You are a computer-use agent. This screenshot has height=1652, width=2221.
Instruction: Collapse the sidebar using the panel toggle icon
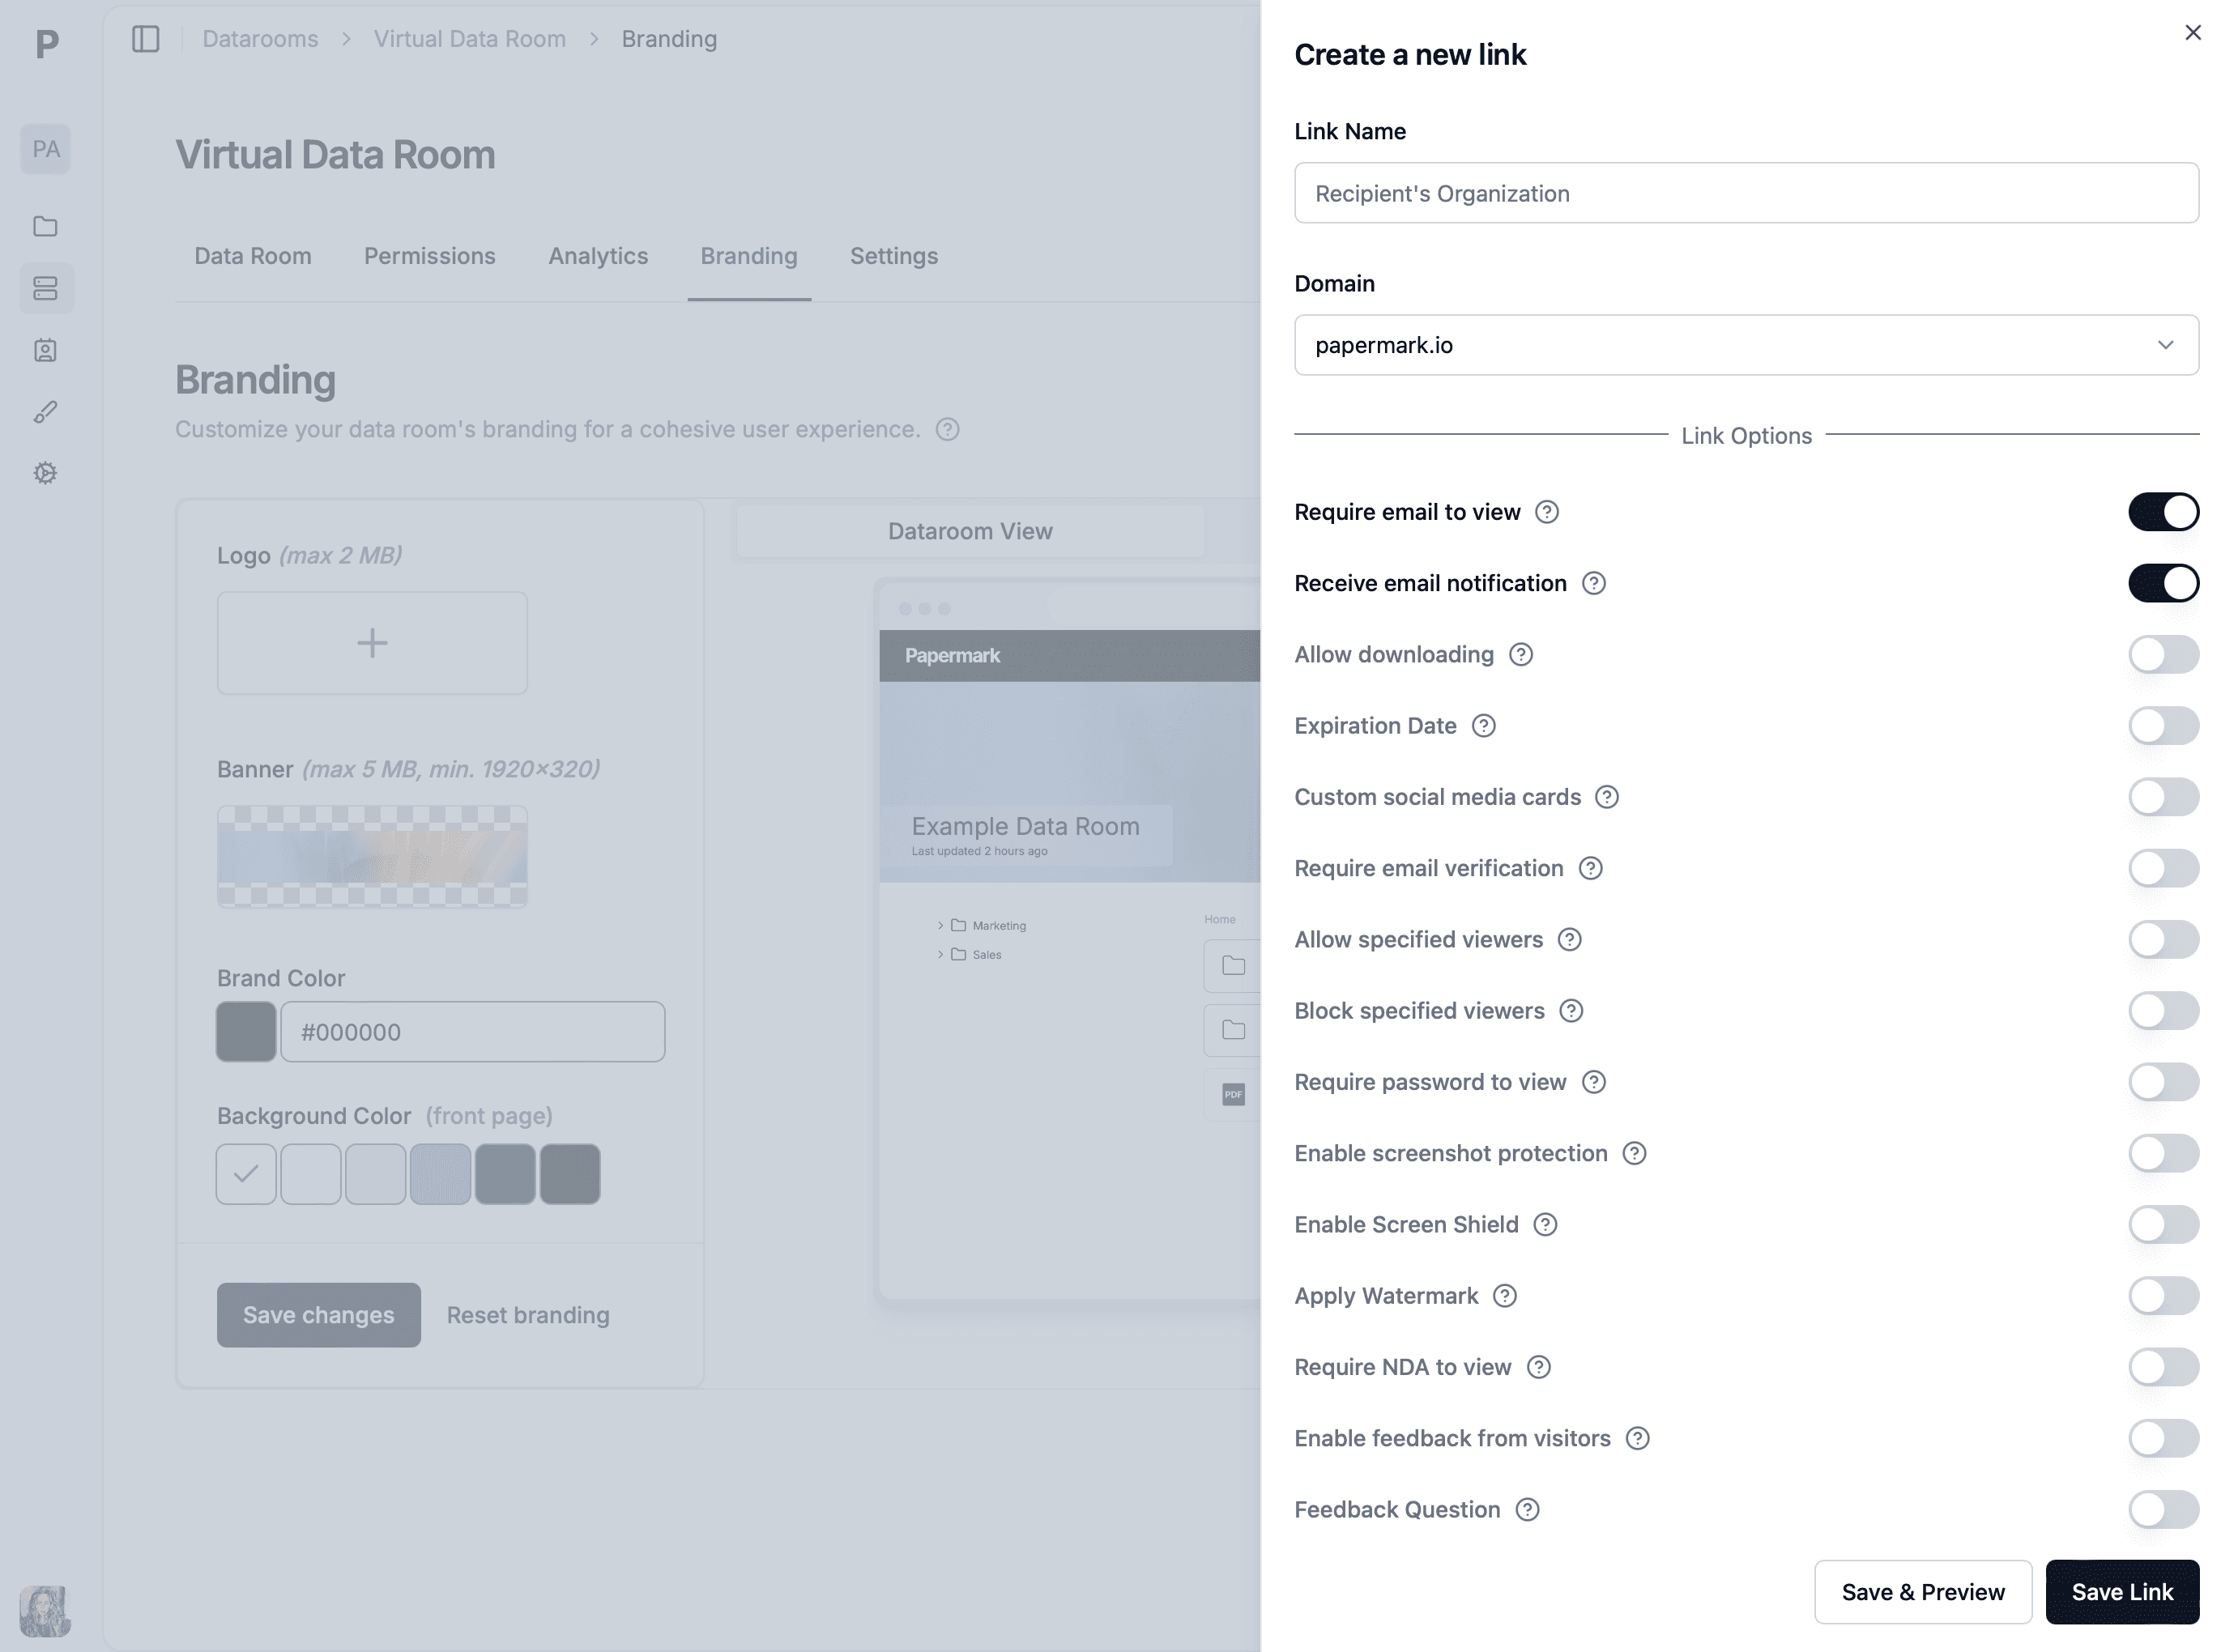146,38
